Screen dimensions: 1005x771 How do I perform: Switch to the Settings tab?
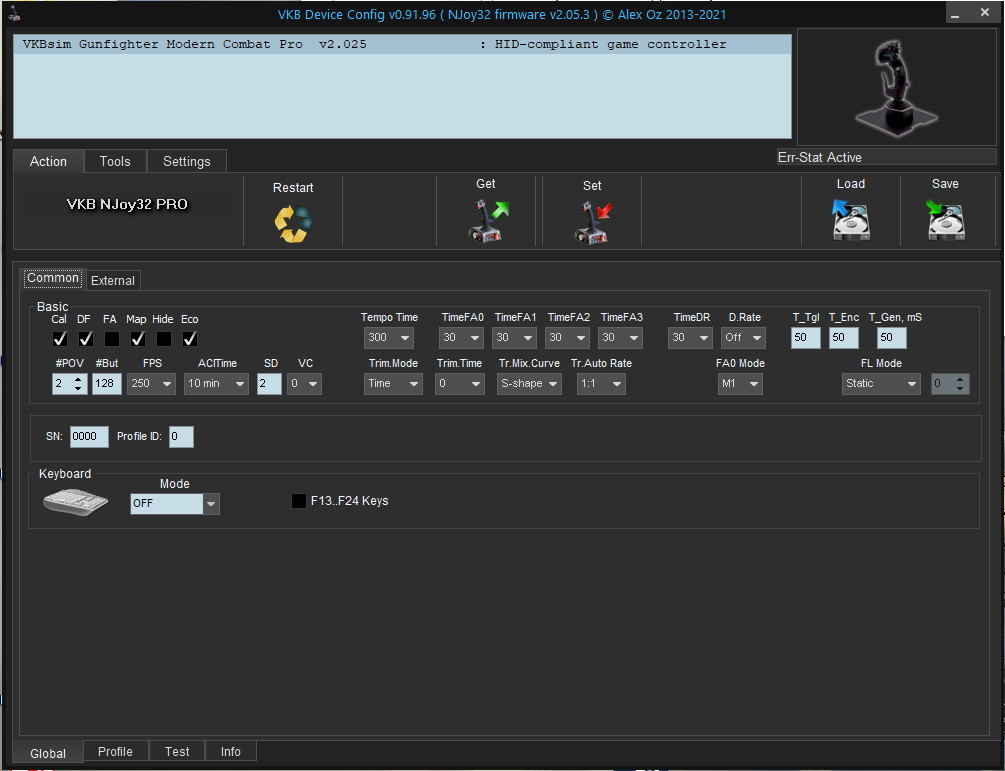click(x=187, y=162)
